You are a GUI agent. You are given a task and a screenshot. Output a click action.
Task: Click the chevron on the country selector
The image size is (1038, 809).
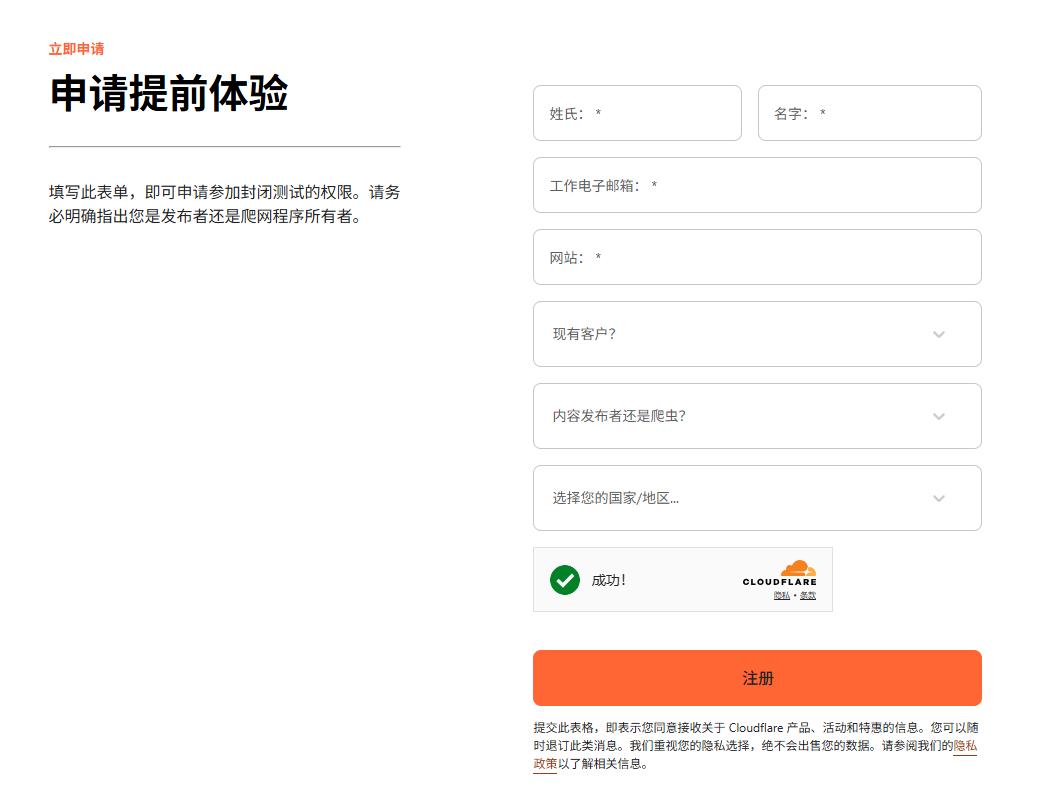(938, 498)
